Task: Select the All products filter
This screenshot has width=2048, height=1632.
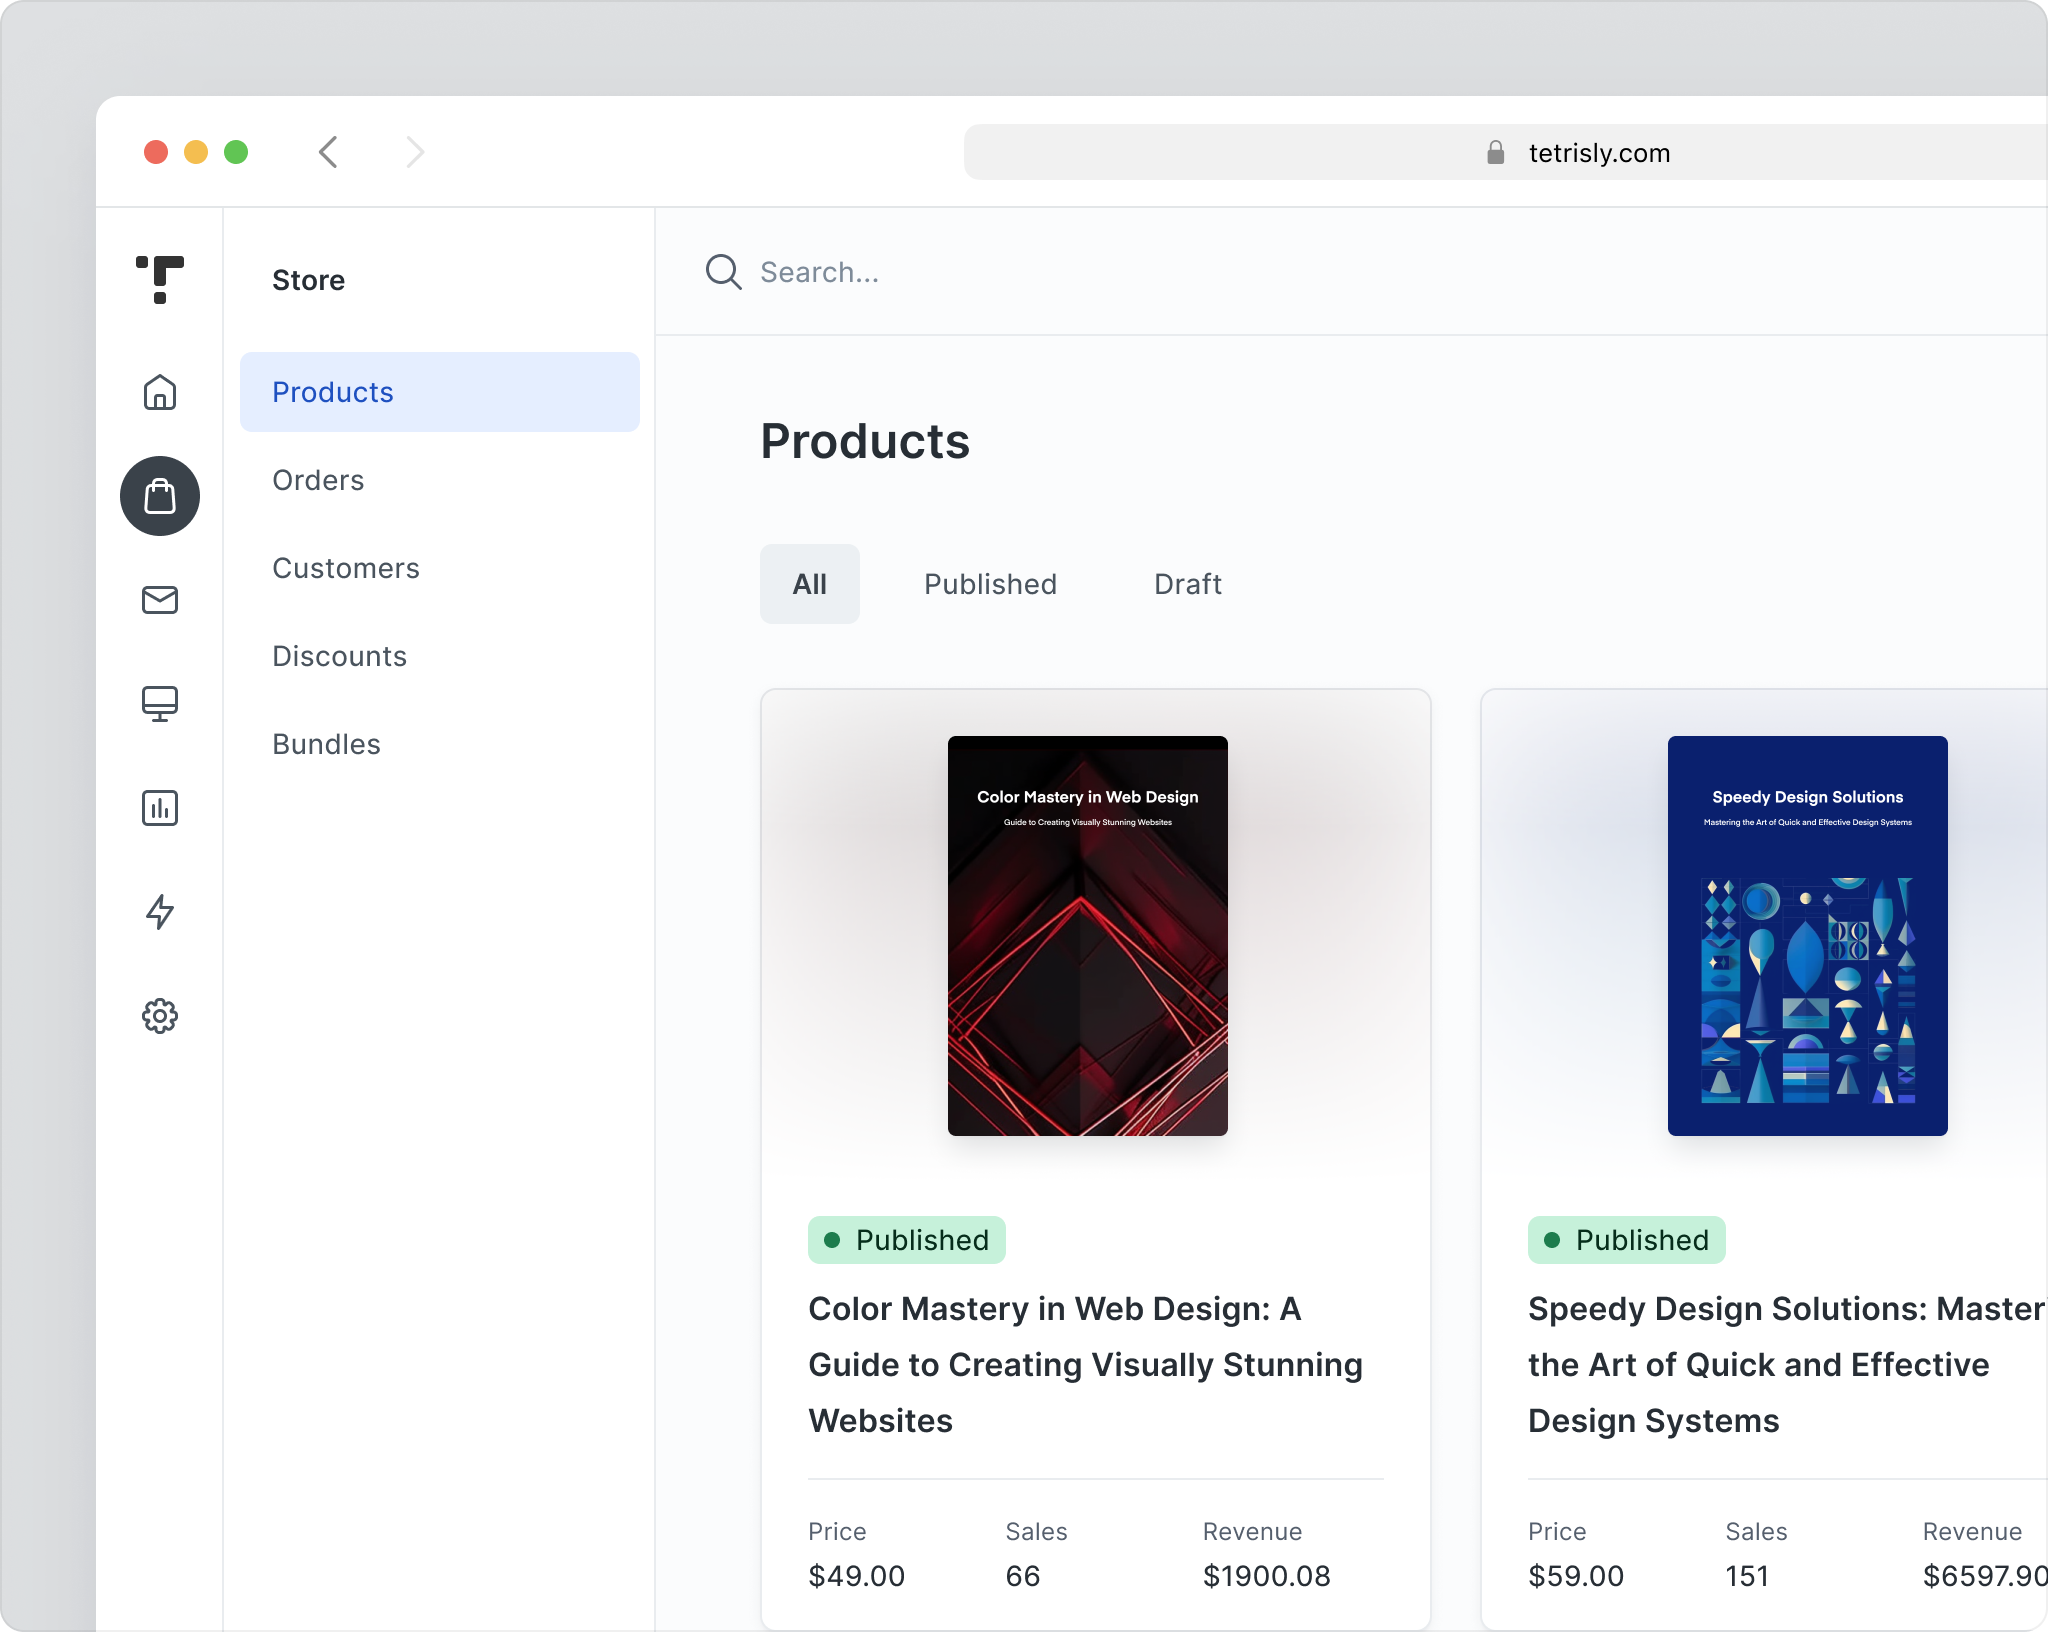Action: pos(810,584)
